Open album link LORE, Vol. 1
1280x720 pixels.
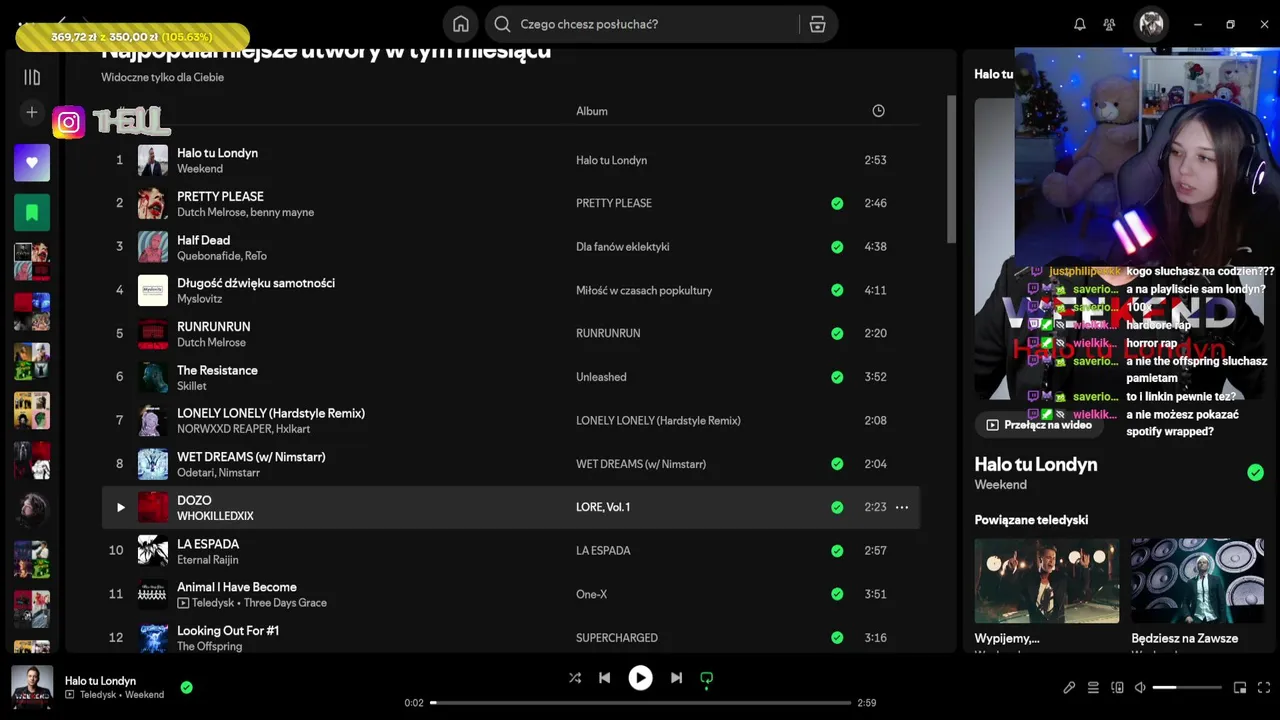tap(603, 507)
